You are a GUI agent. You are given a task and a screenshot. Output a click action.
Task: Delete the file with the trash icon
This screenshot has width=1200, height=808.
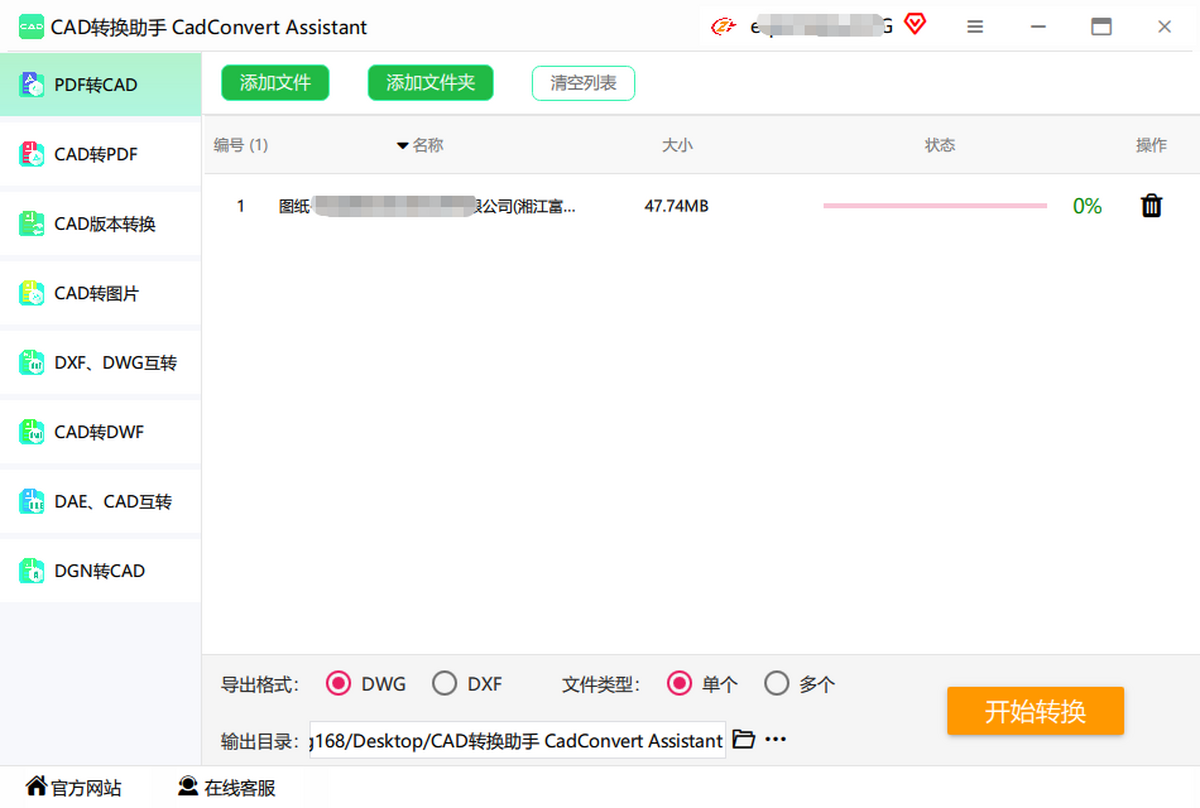(1152, 206)
